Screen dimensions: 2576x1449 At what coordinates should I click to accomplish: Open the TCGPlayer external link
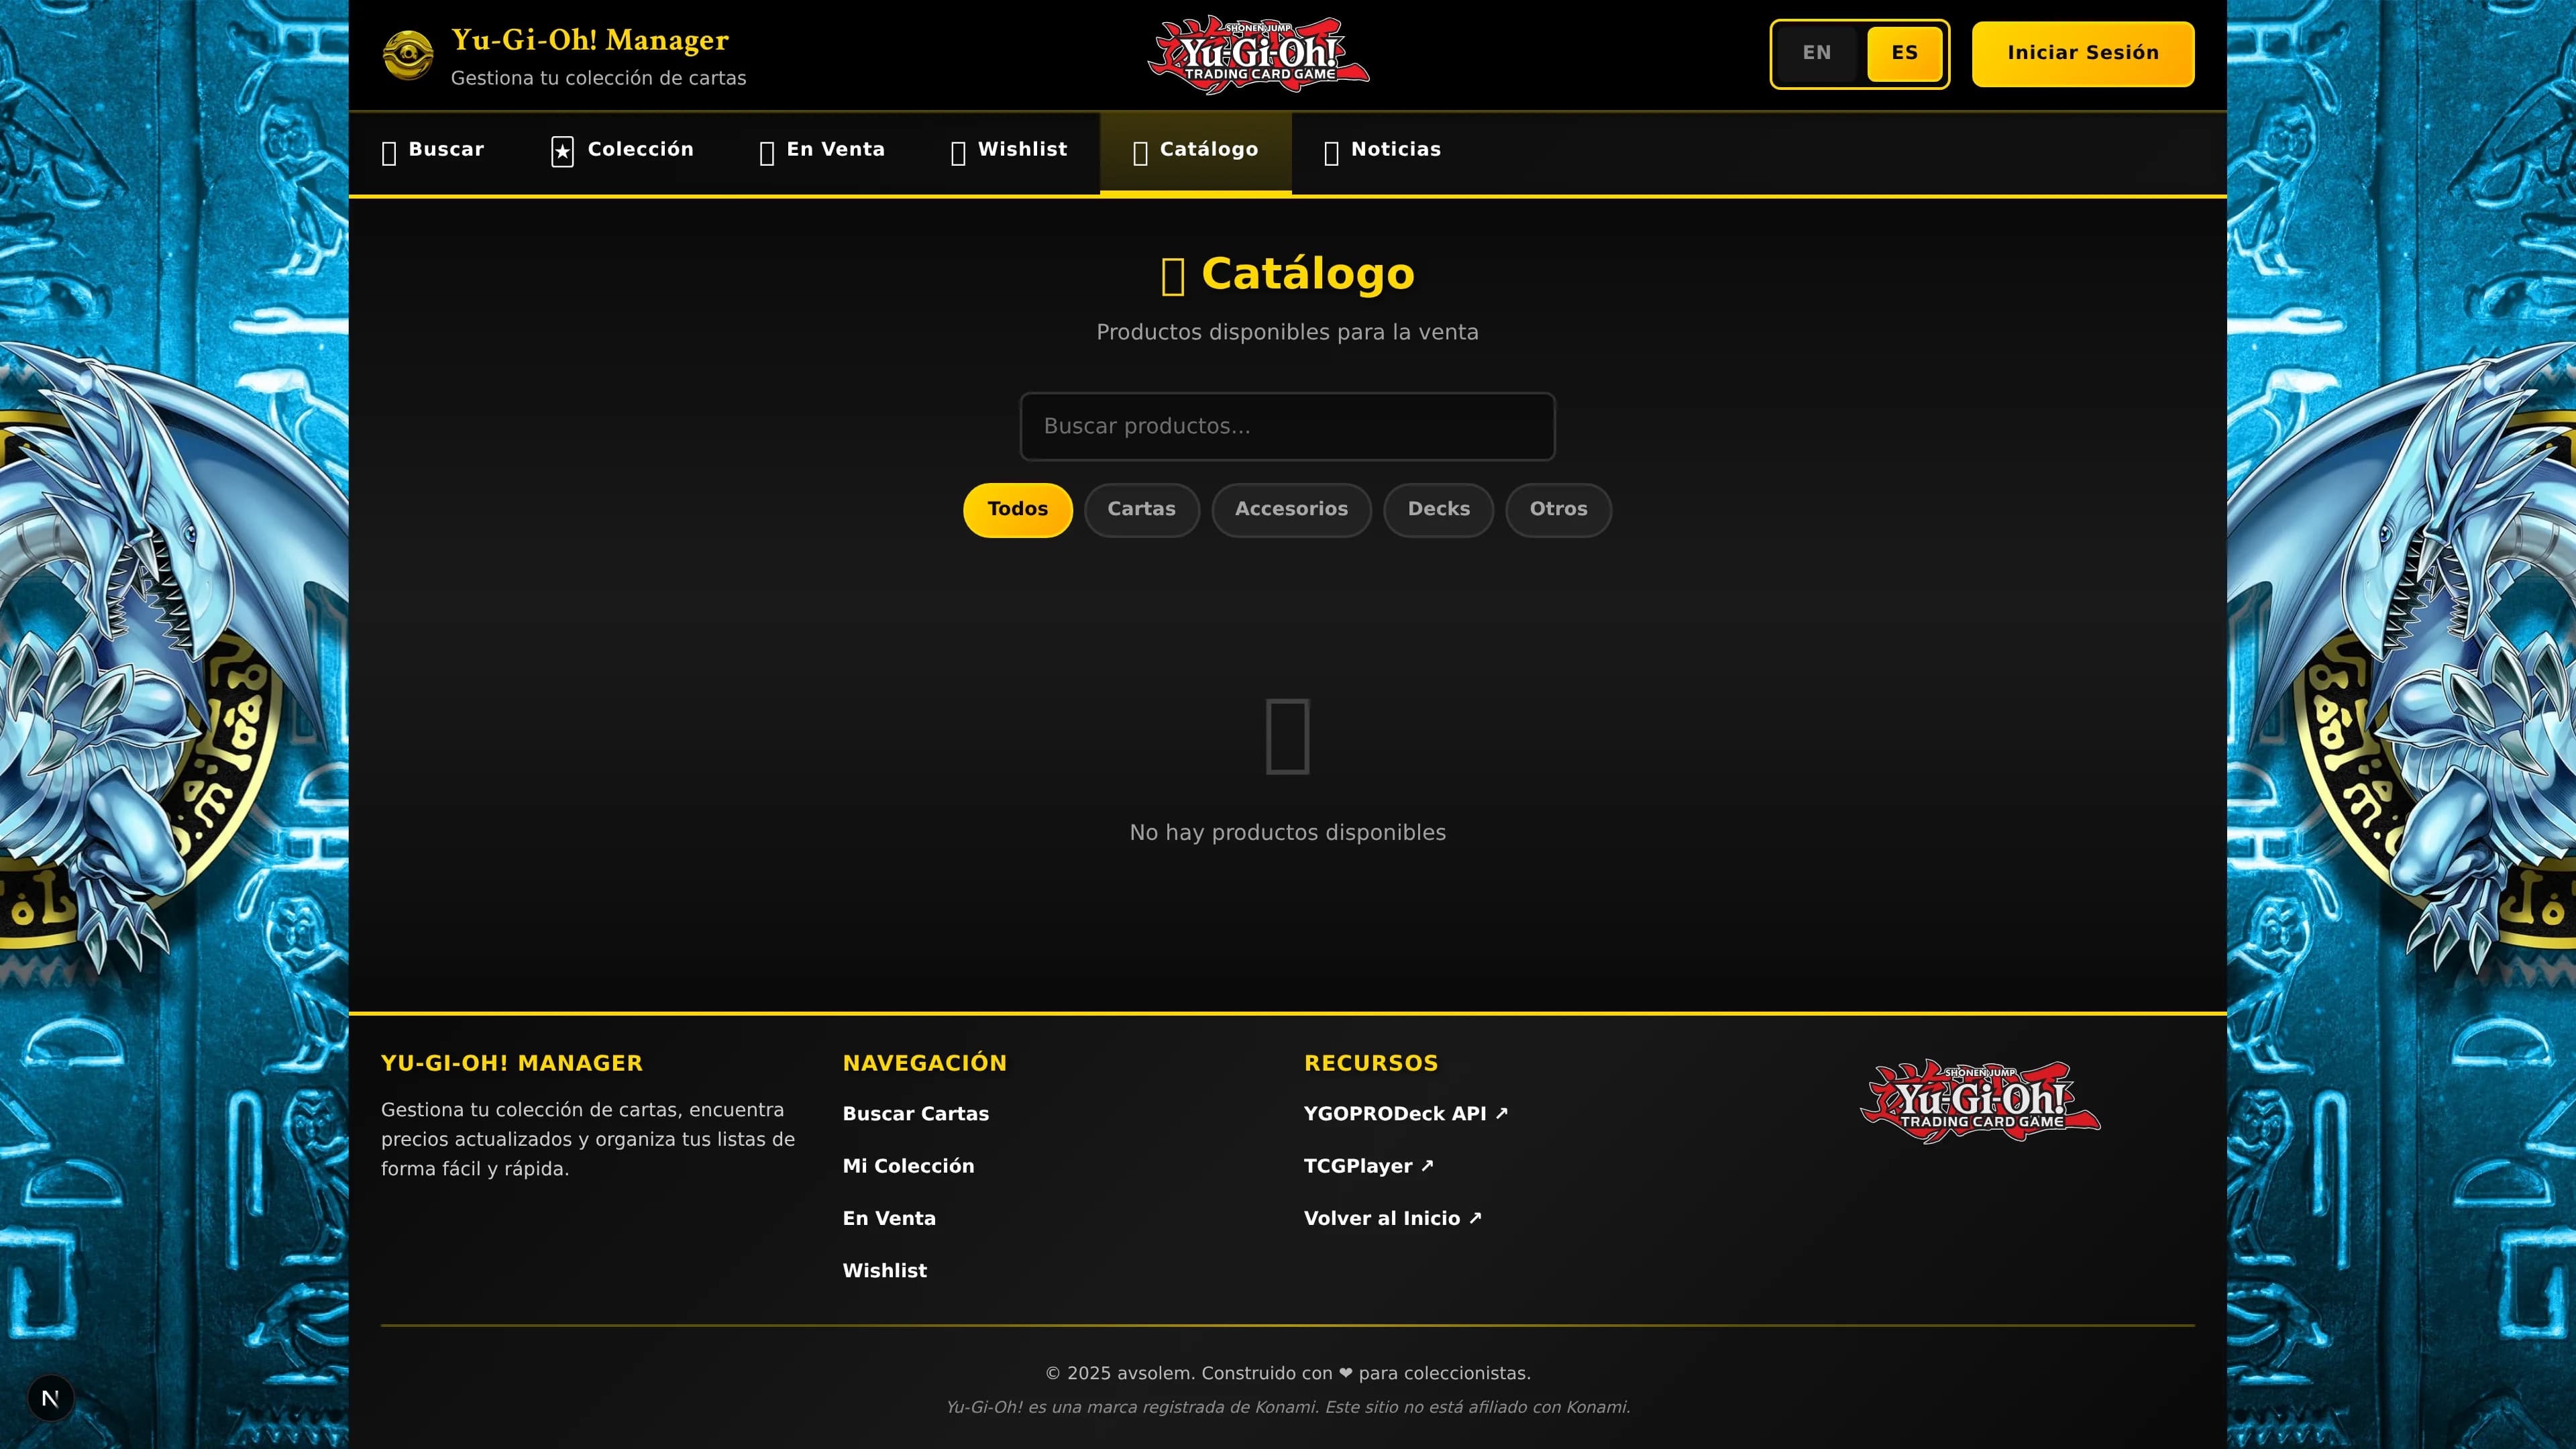[x=1368, y=1166]
